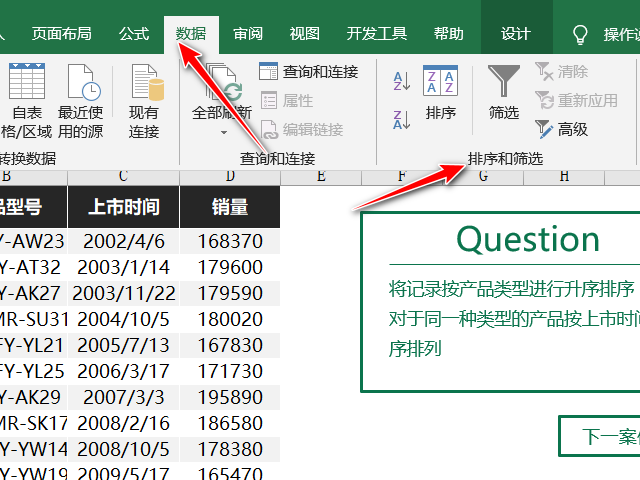Screen dimensions: 640x480
Task: Select the date cell 2007/3/3
Action: coord(123,398)
